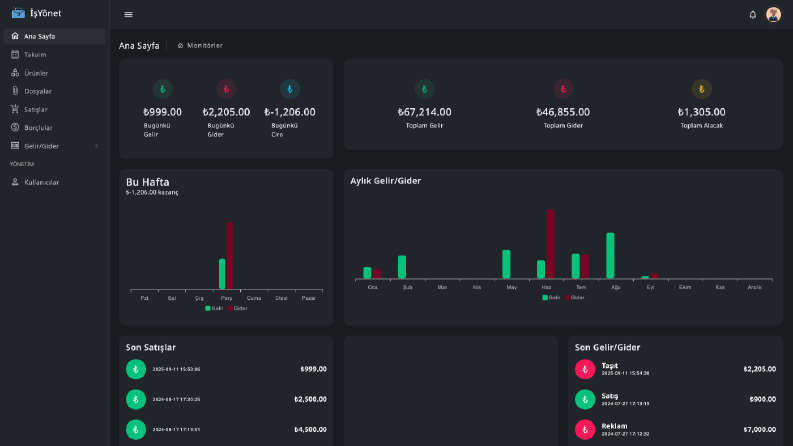Screen dimensions: 793x446
Task: Toggle the sidebar with the hamburger menu icon
Action: 128,15
